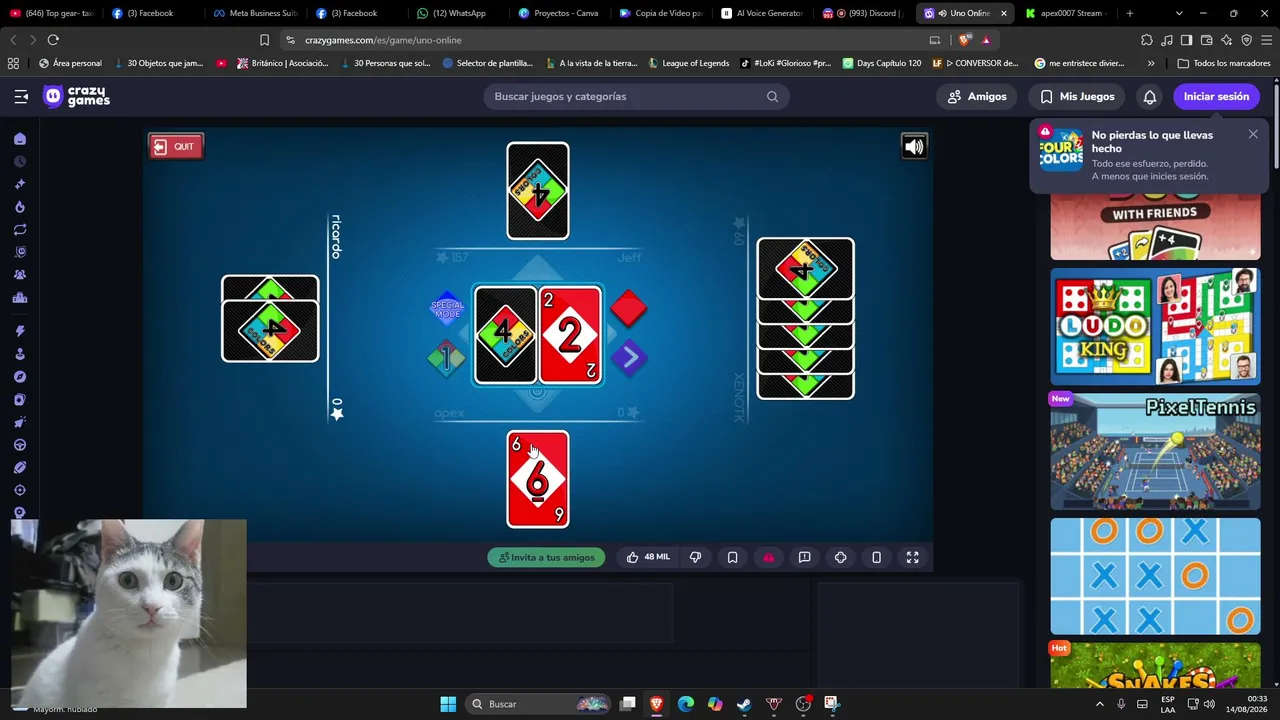Viewport: 1280px width, 720px height.
Task: Open driving steering wheel icon in sidebar
Action: (x=20, y=445)
